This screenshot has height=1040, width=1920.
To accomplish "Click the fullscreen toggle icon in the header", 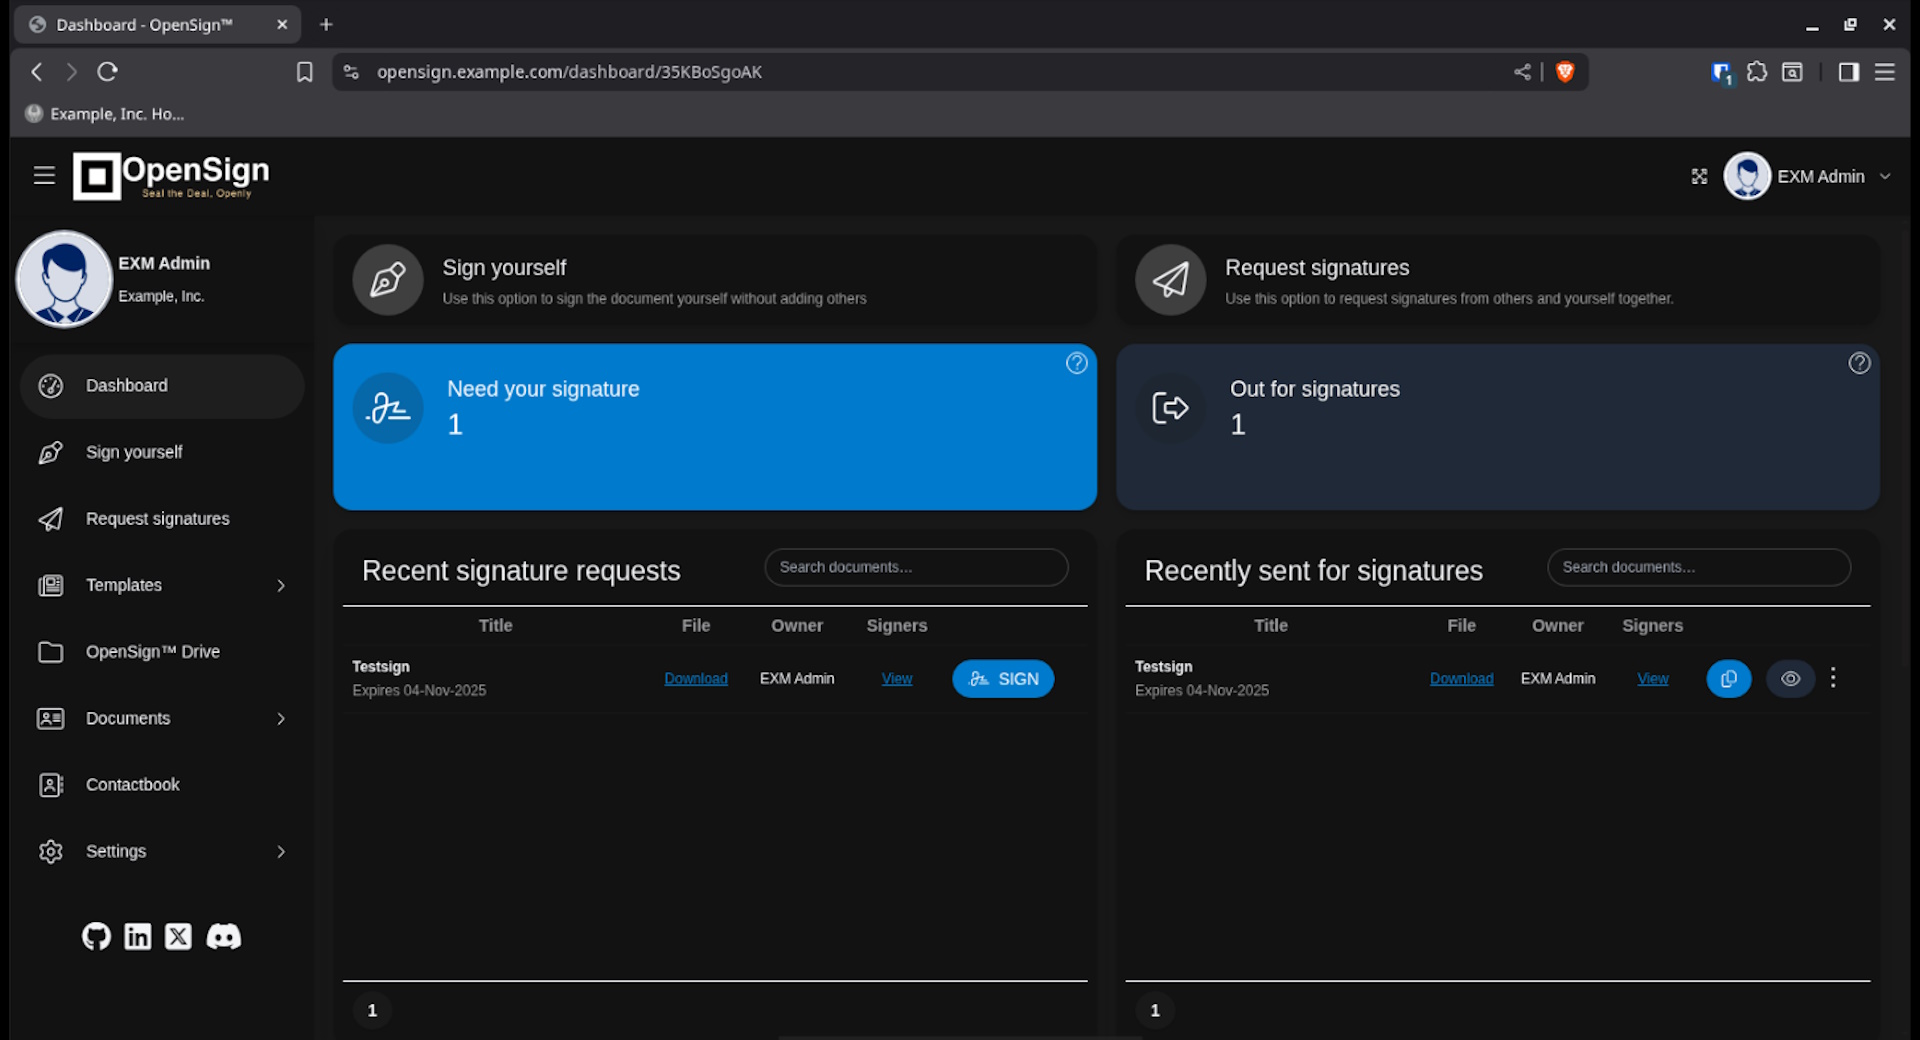I will [x=1700, y=176].
